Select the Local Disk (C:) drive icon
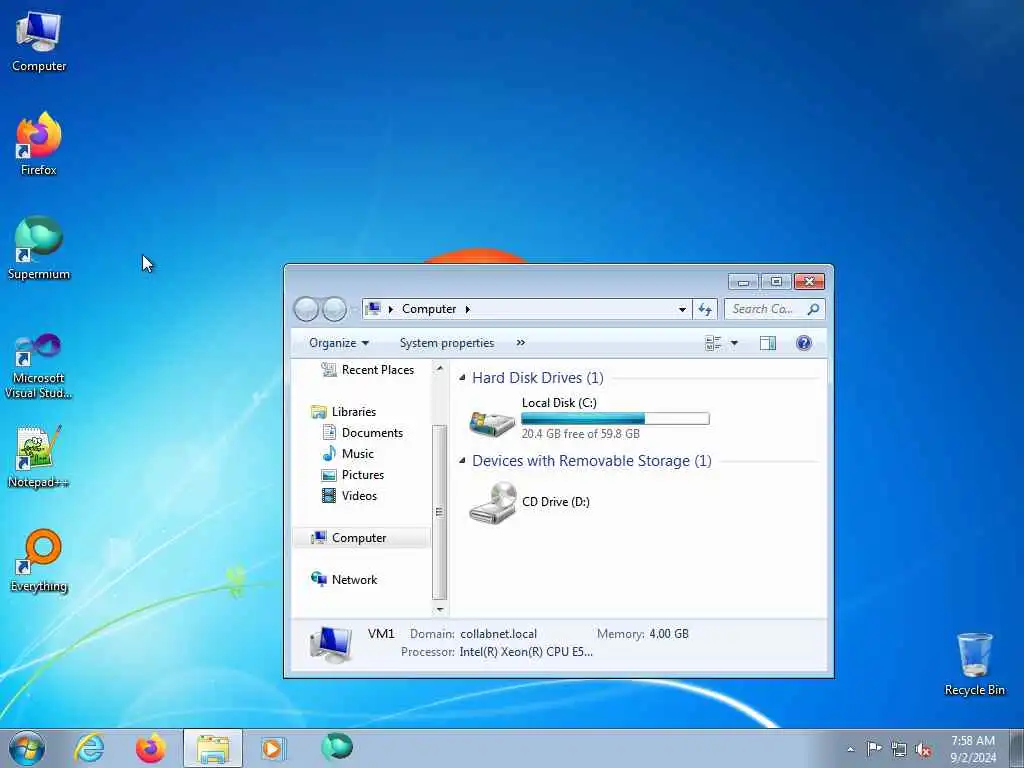Viewport: 1024px width, 768px height. (x=492, y=423)
